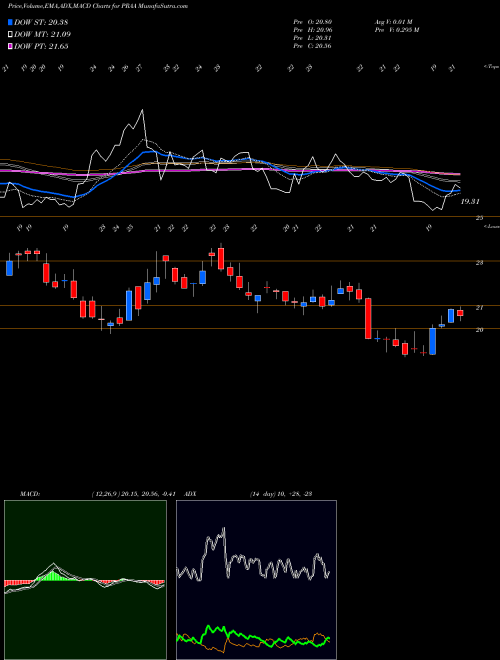Click the 'Pre V: 0.295 M' volume text

[397, 30]
